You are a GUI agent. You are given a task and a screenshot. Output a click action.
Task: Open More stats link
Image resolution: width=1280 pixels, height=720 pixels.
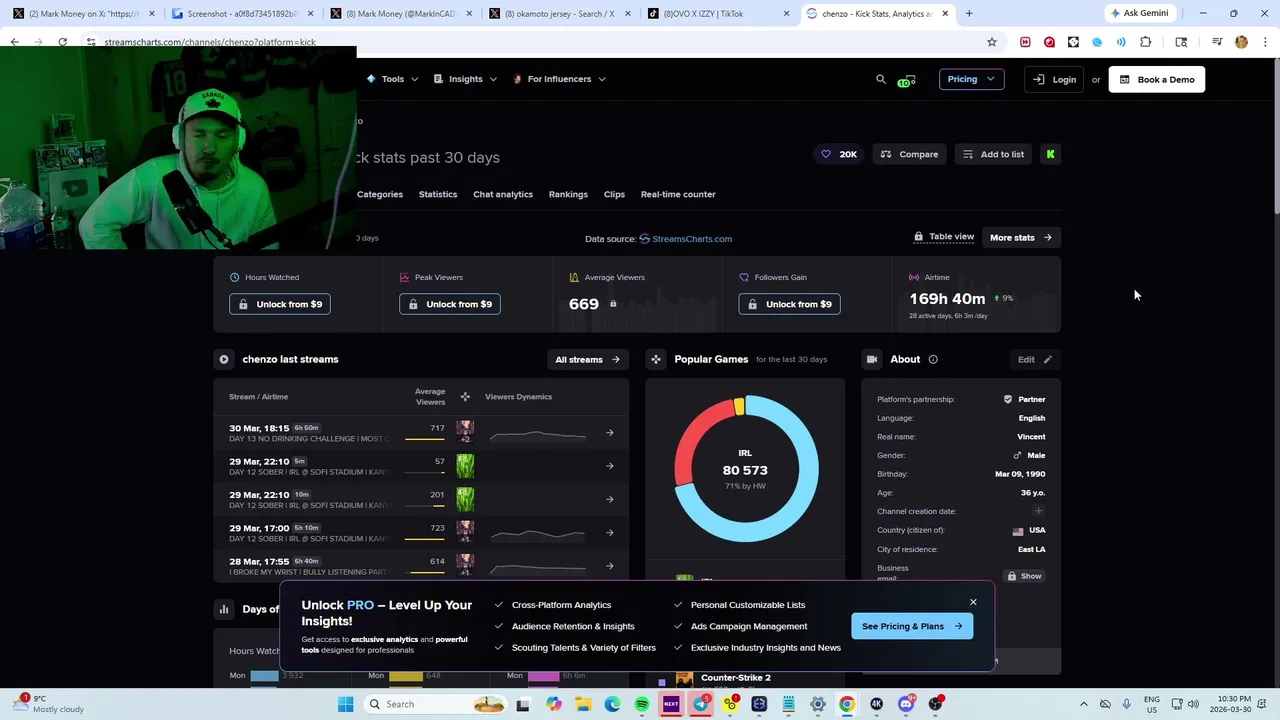tap(1021, 237)
